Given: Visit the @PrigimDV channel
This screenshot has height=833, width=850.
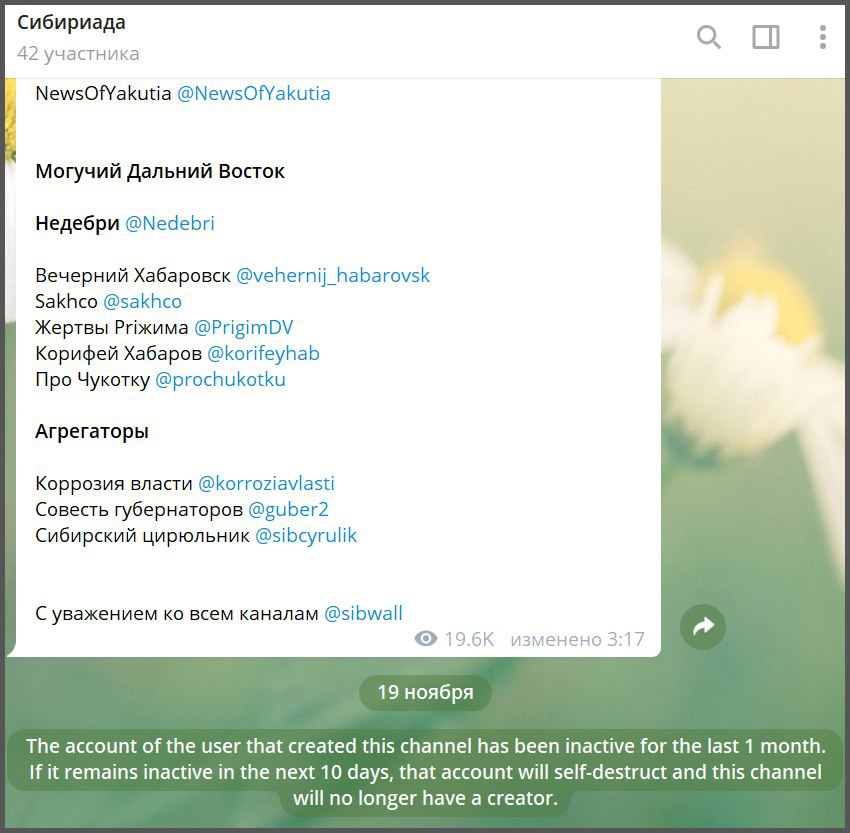Looking at the screenshot, I should 243,327.
